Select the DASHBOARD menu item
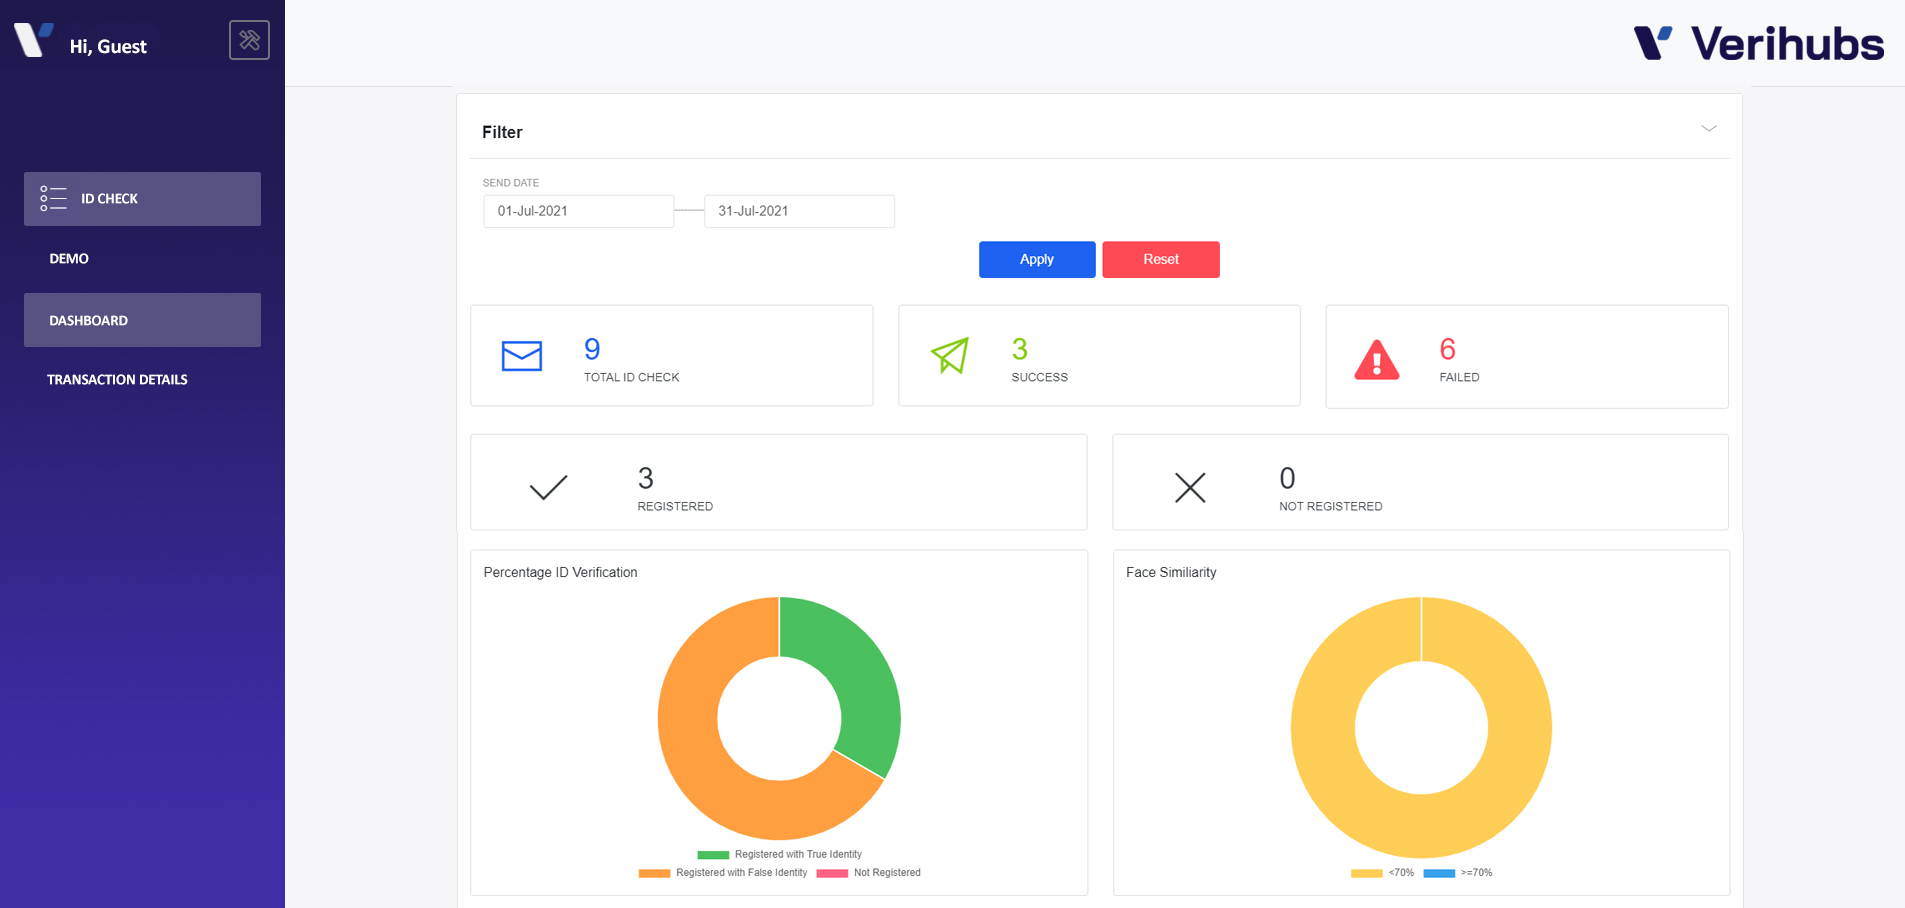 click(142, 320)
